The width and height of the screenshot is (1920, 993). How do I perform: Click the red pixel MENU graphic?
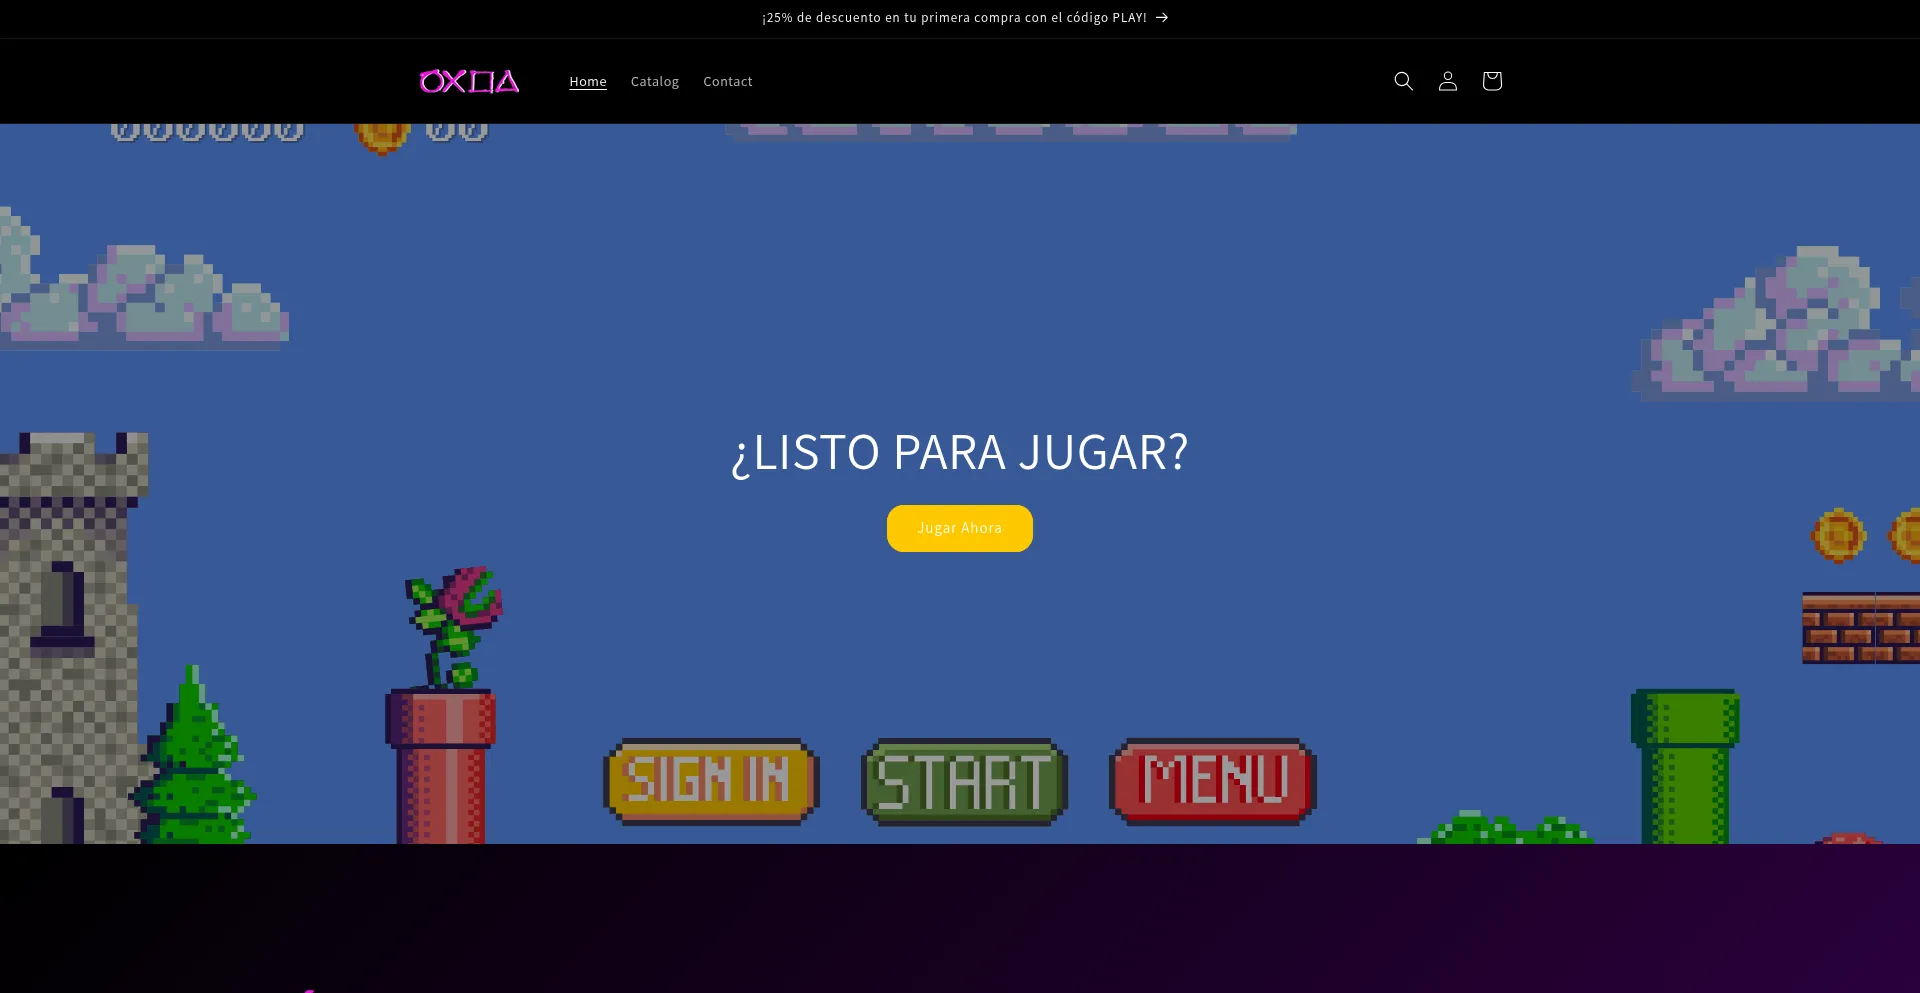point(1213,781)
